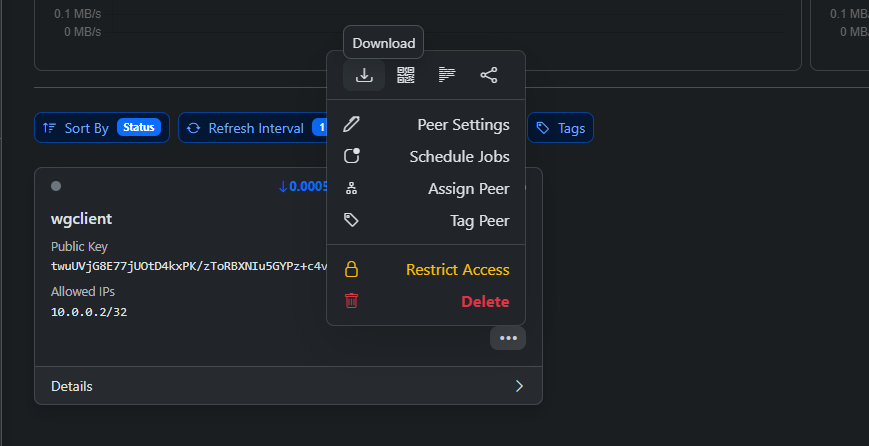Click the wgclient peer name
This screenshot has width=869, height=446.
81,219
